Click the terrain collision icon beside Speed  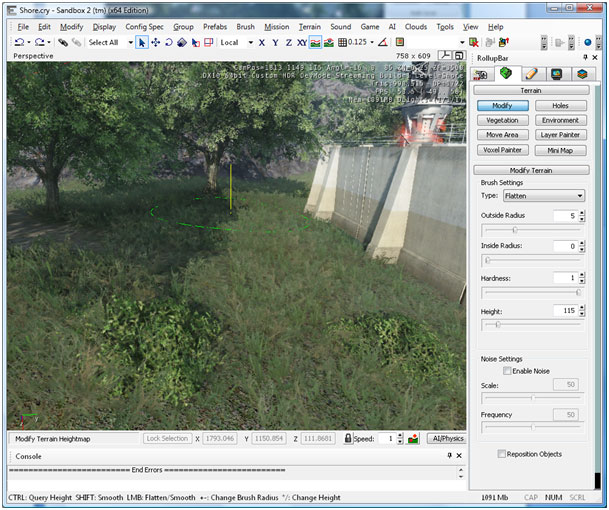(x=413, y=439)
